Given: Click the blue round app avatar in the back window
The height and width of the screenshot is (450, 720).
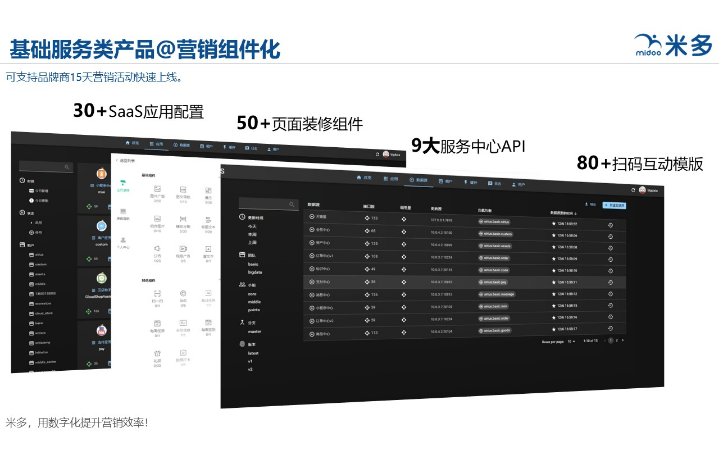Looking at the screenshot, I should pyautogui.click(x=101, y=226).
